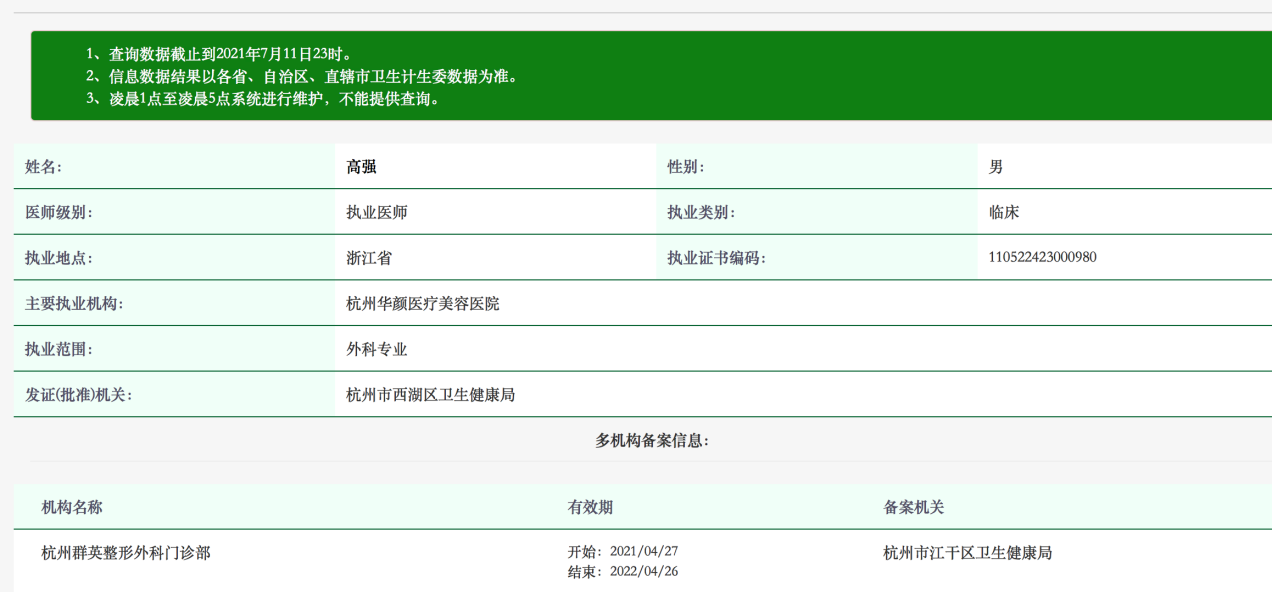The image size is (1272, 592).
Task: Click the 临床 practice category value
Action: tap(1004, 212)
